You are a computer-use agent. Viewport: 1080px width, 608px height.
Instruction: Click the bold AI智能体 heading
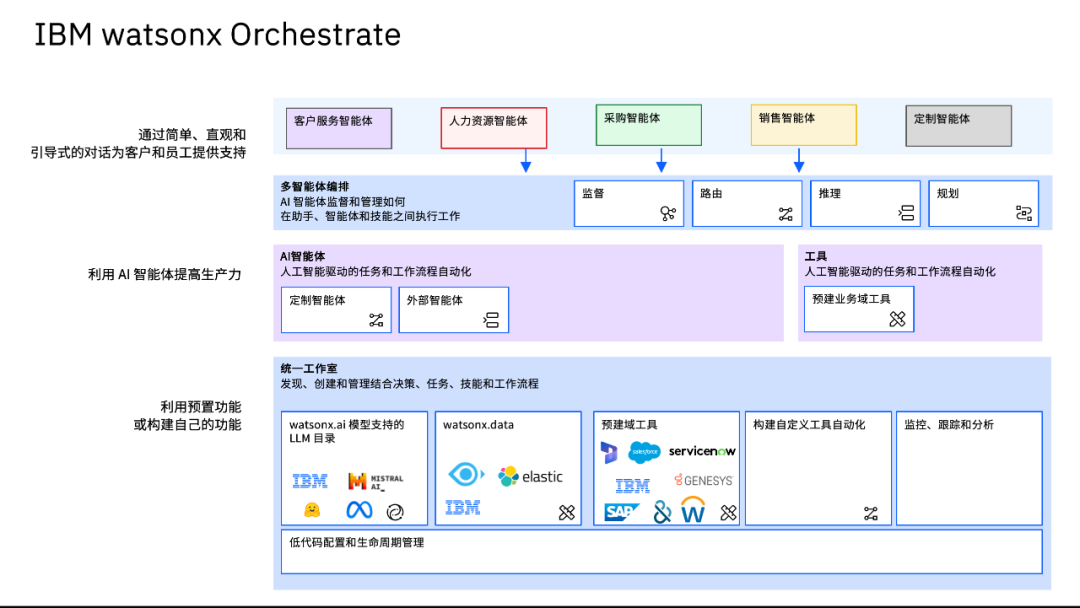coord(302,256)
